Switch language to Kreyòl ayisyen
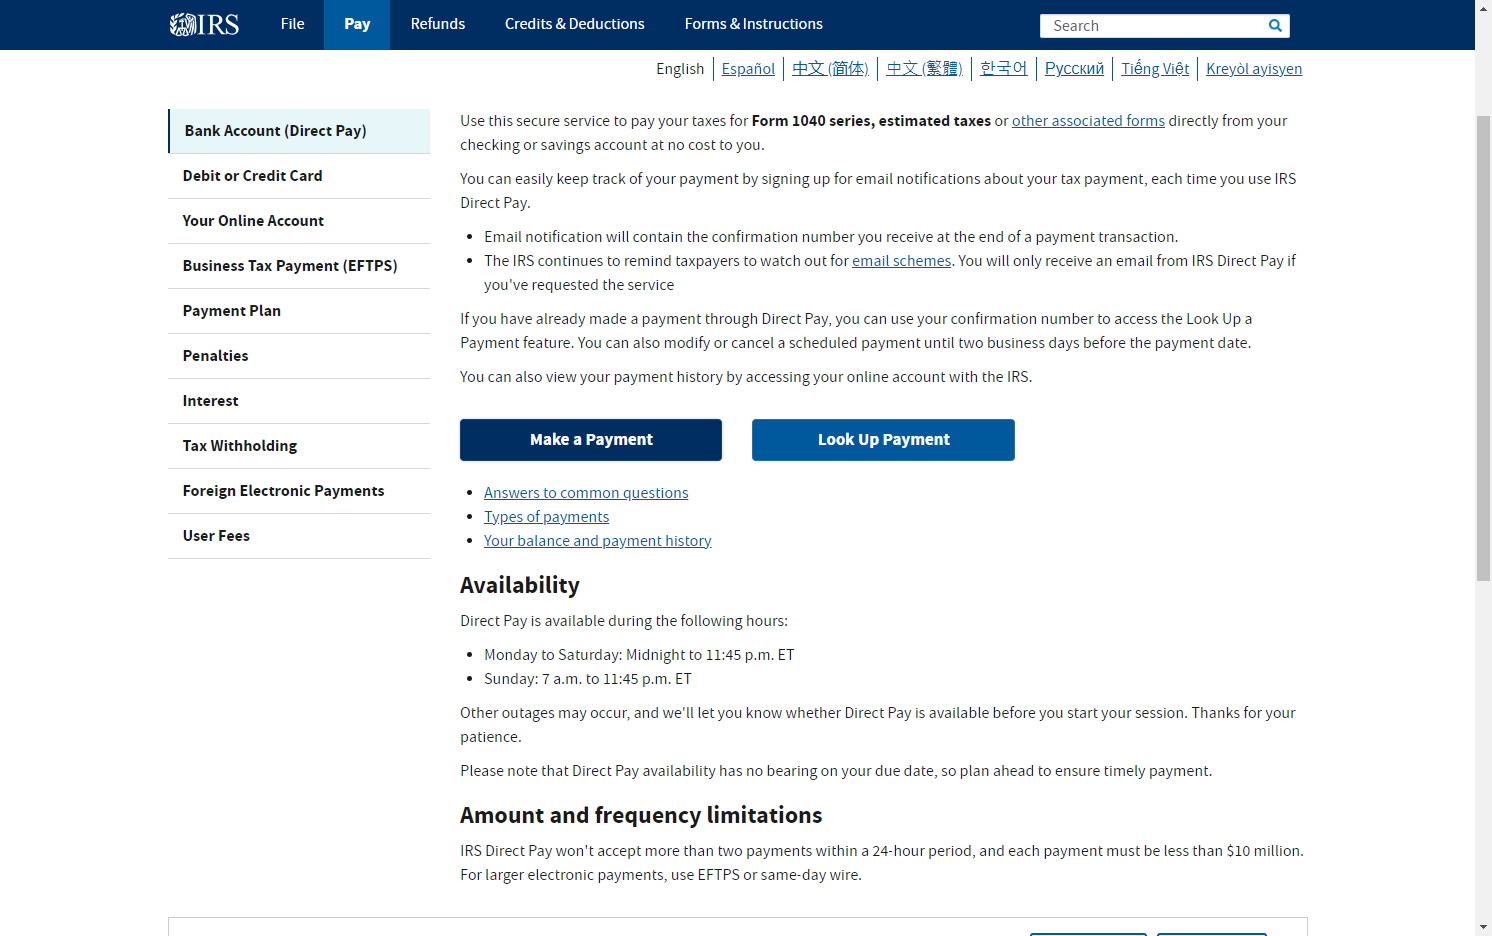This screenshot has height=936, width=1492. (1254, 69)
